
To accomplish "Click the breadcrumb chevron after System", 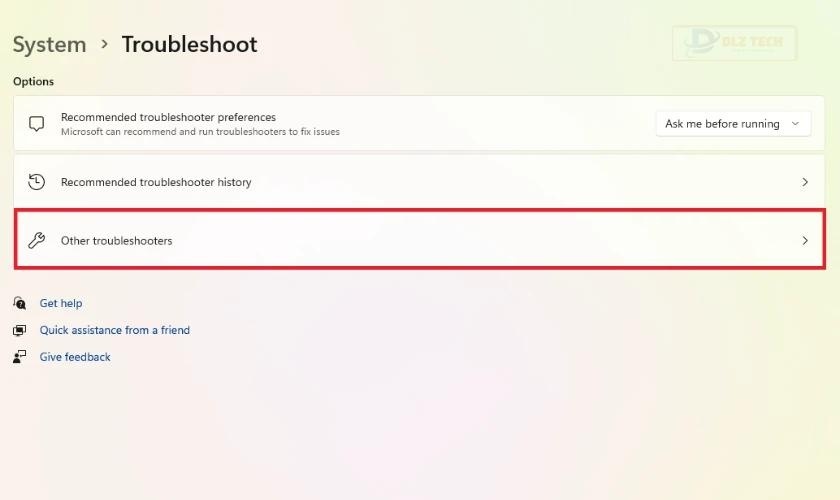I will (x=104, y=44).
